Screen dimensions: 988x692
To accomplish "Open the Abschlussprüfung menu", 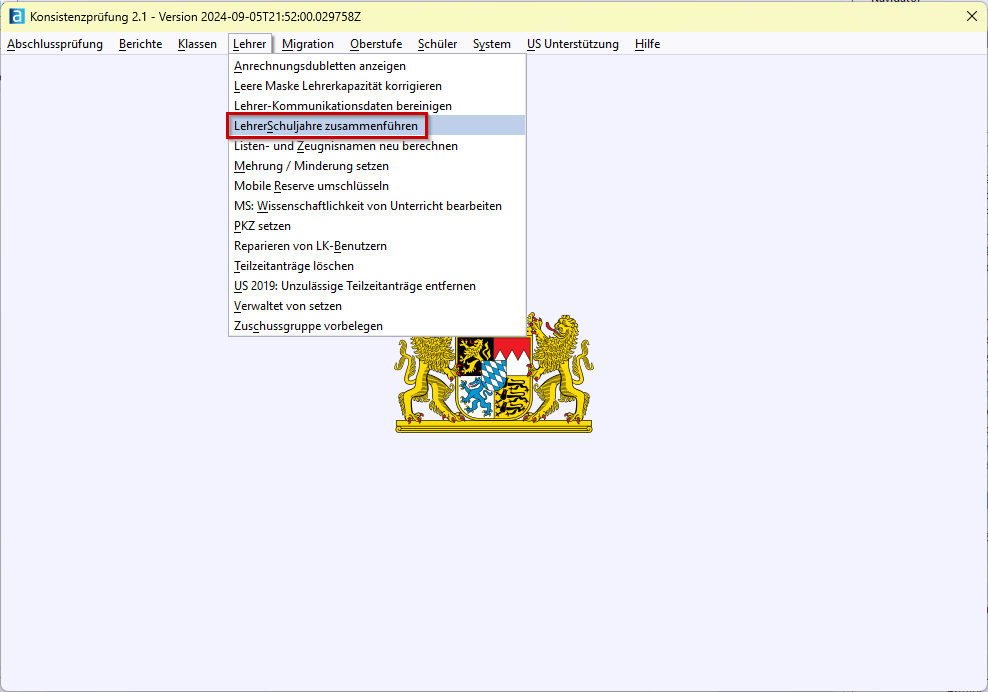I will [x=55, y=44].
